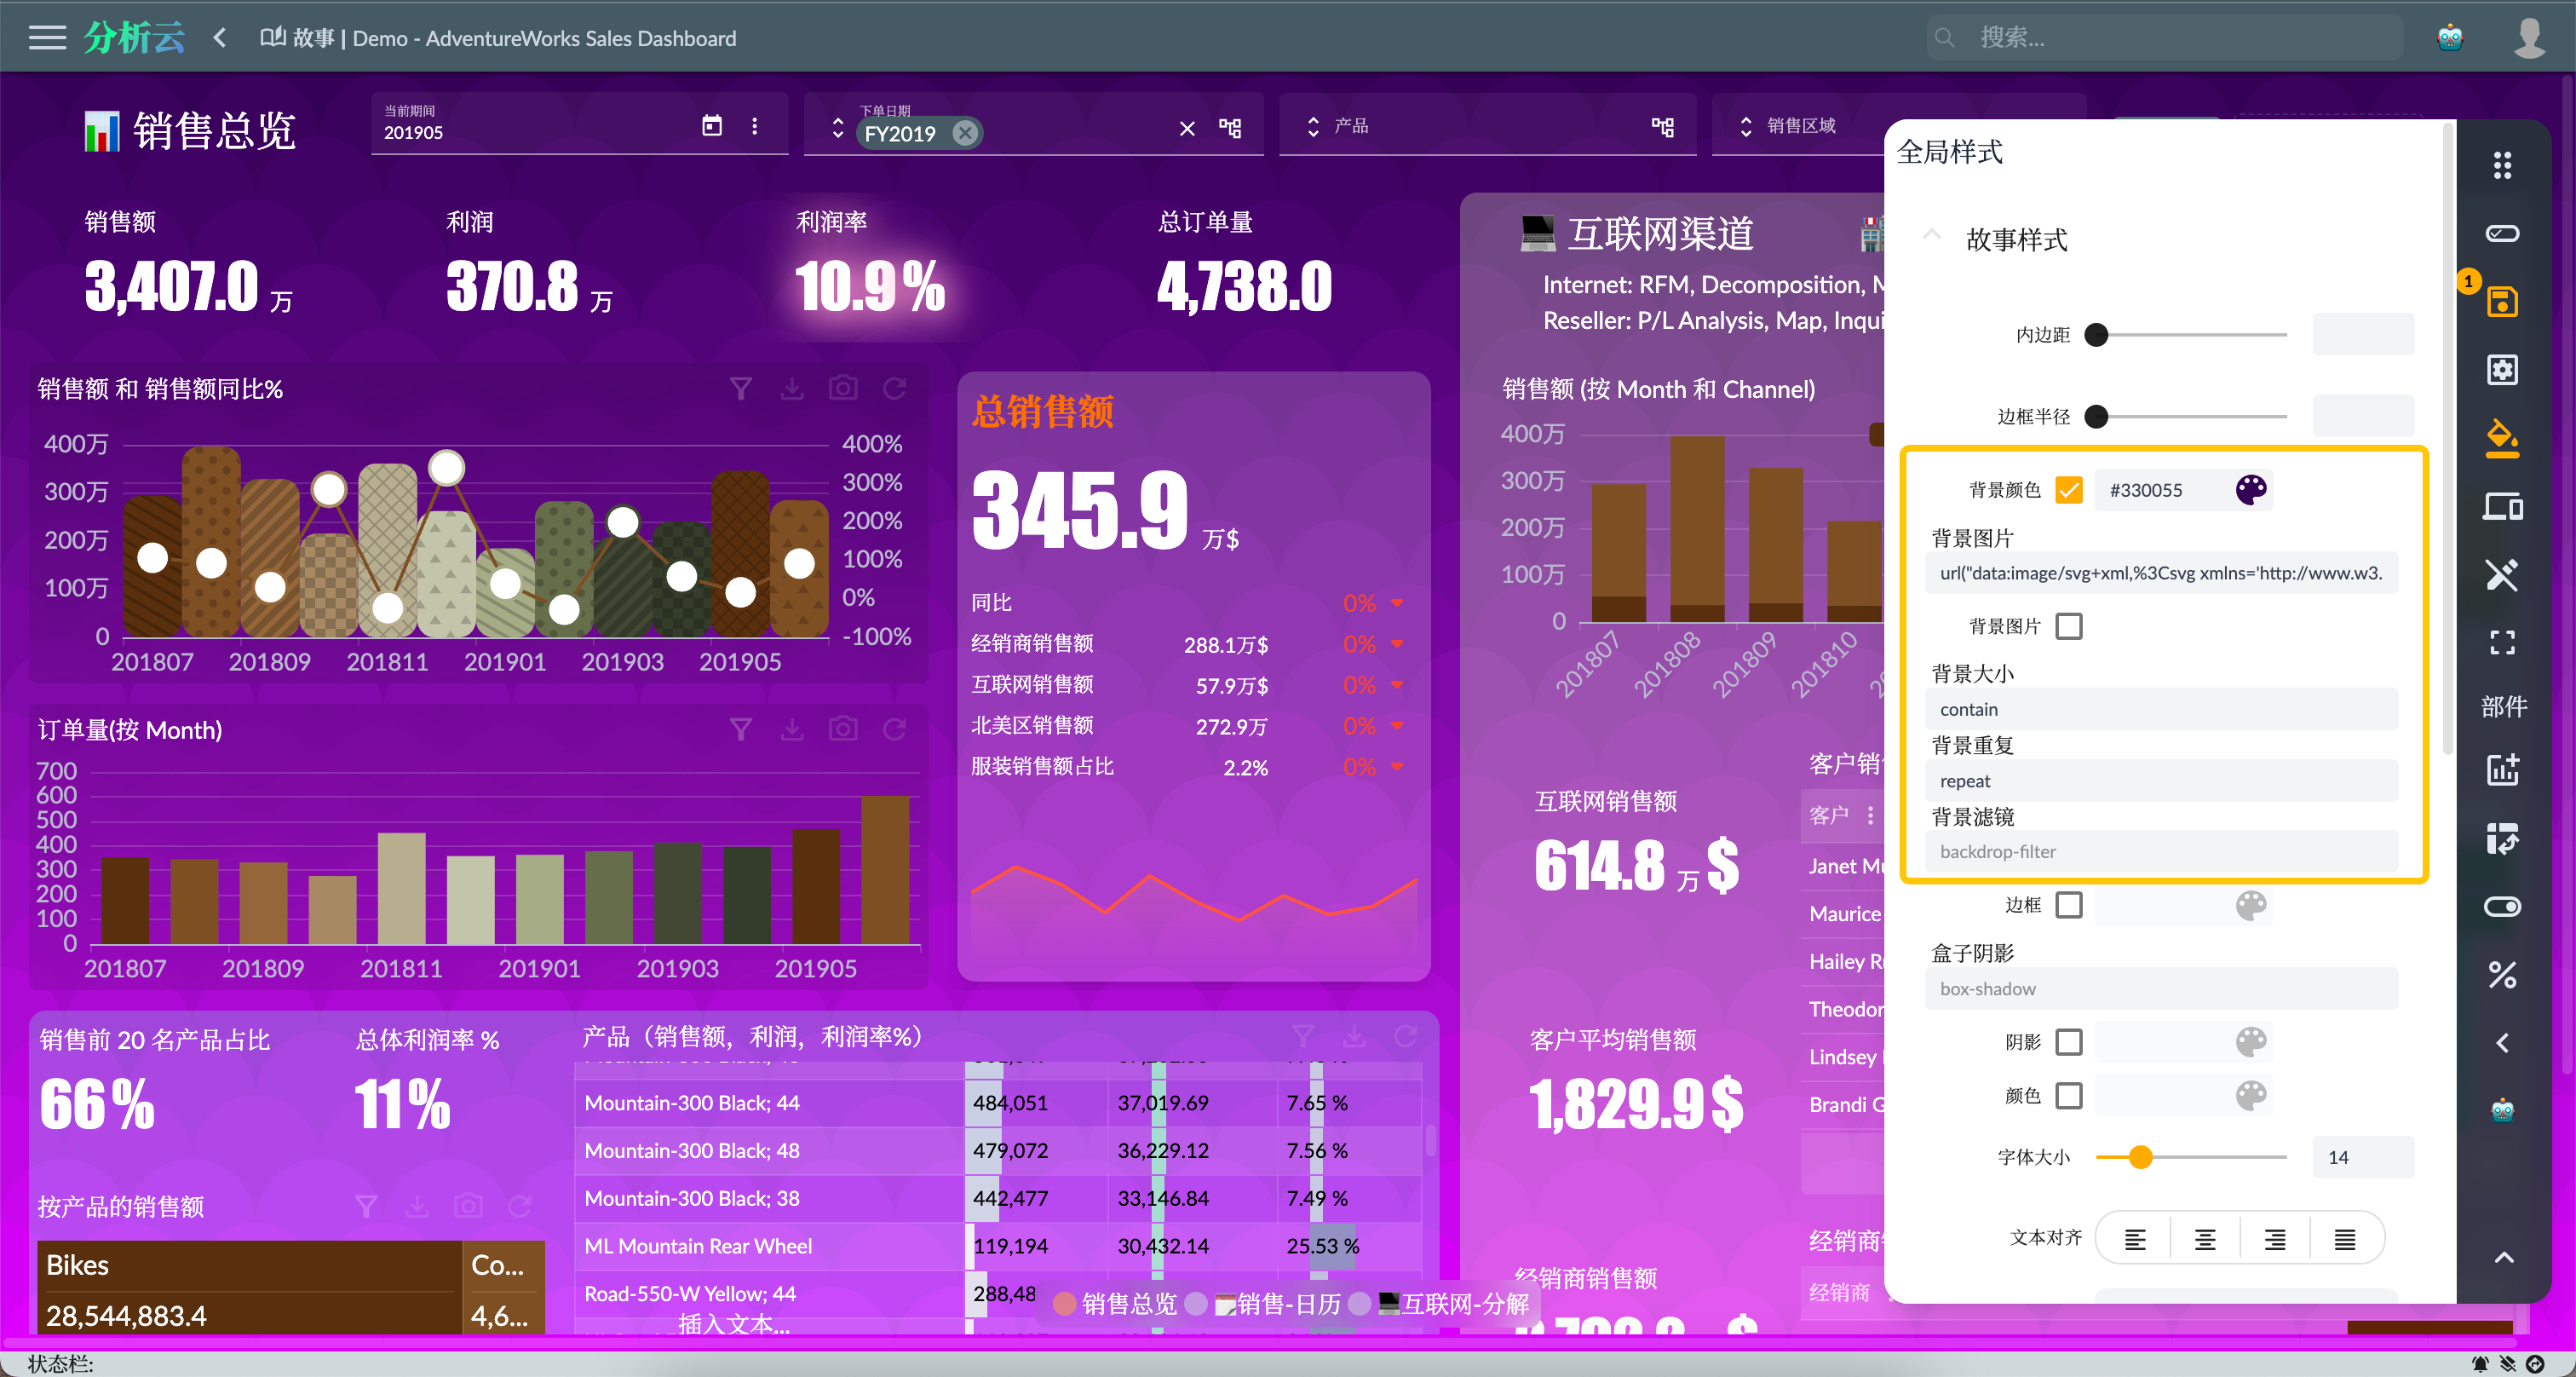Enable the 背景图片 checkbox
Viewport: 2576px width, 1377px height.
tap(2071, 625)
